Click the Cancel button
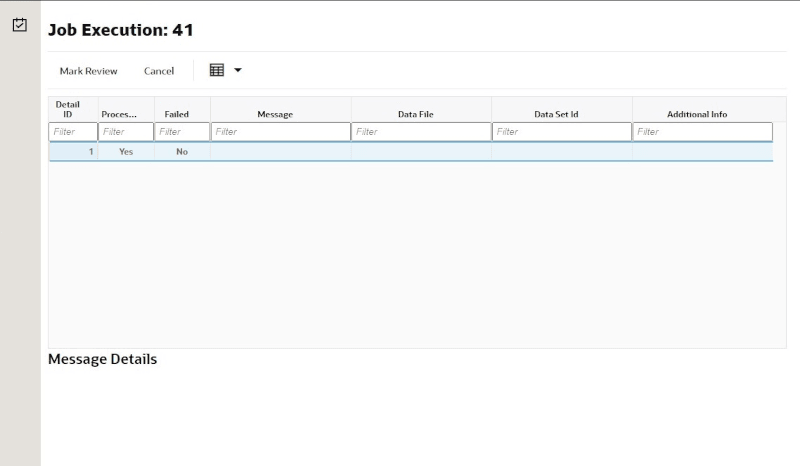 tap(159, 71)
